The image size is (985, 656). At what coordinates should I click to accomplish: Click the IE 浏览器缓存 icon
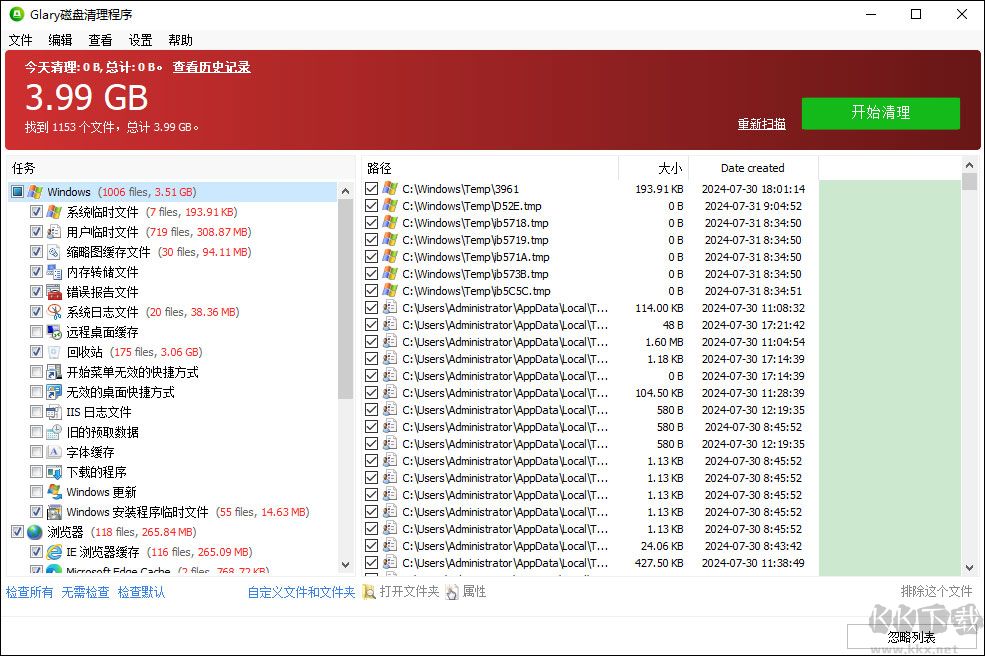tap(55, 552)
